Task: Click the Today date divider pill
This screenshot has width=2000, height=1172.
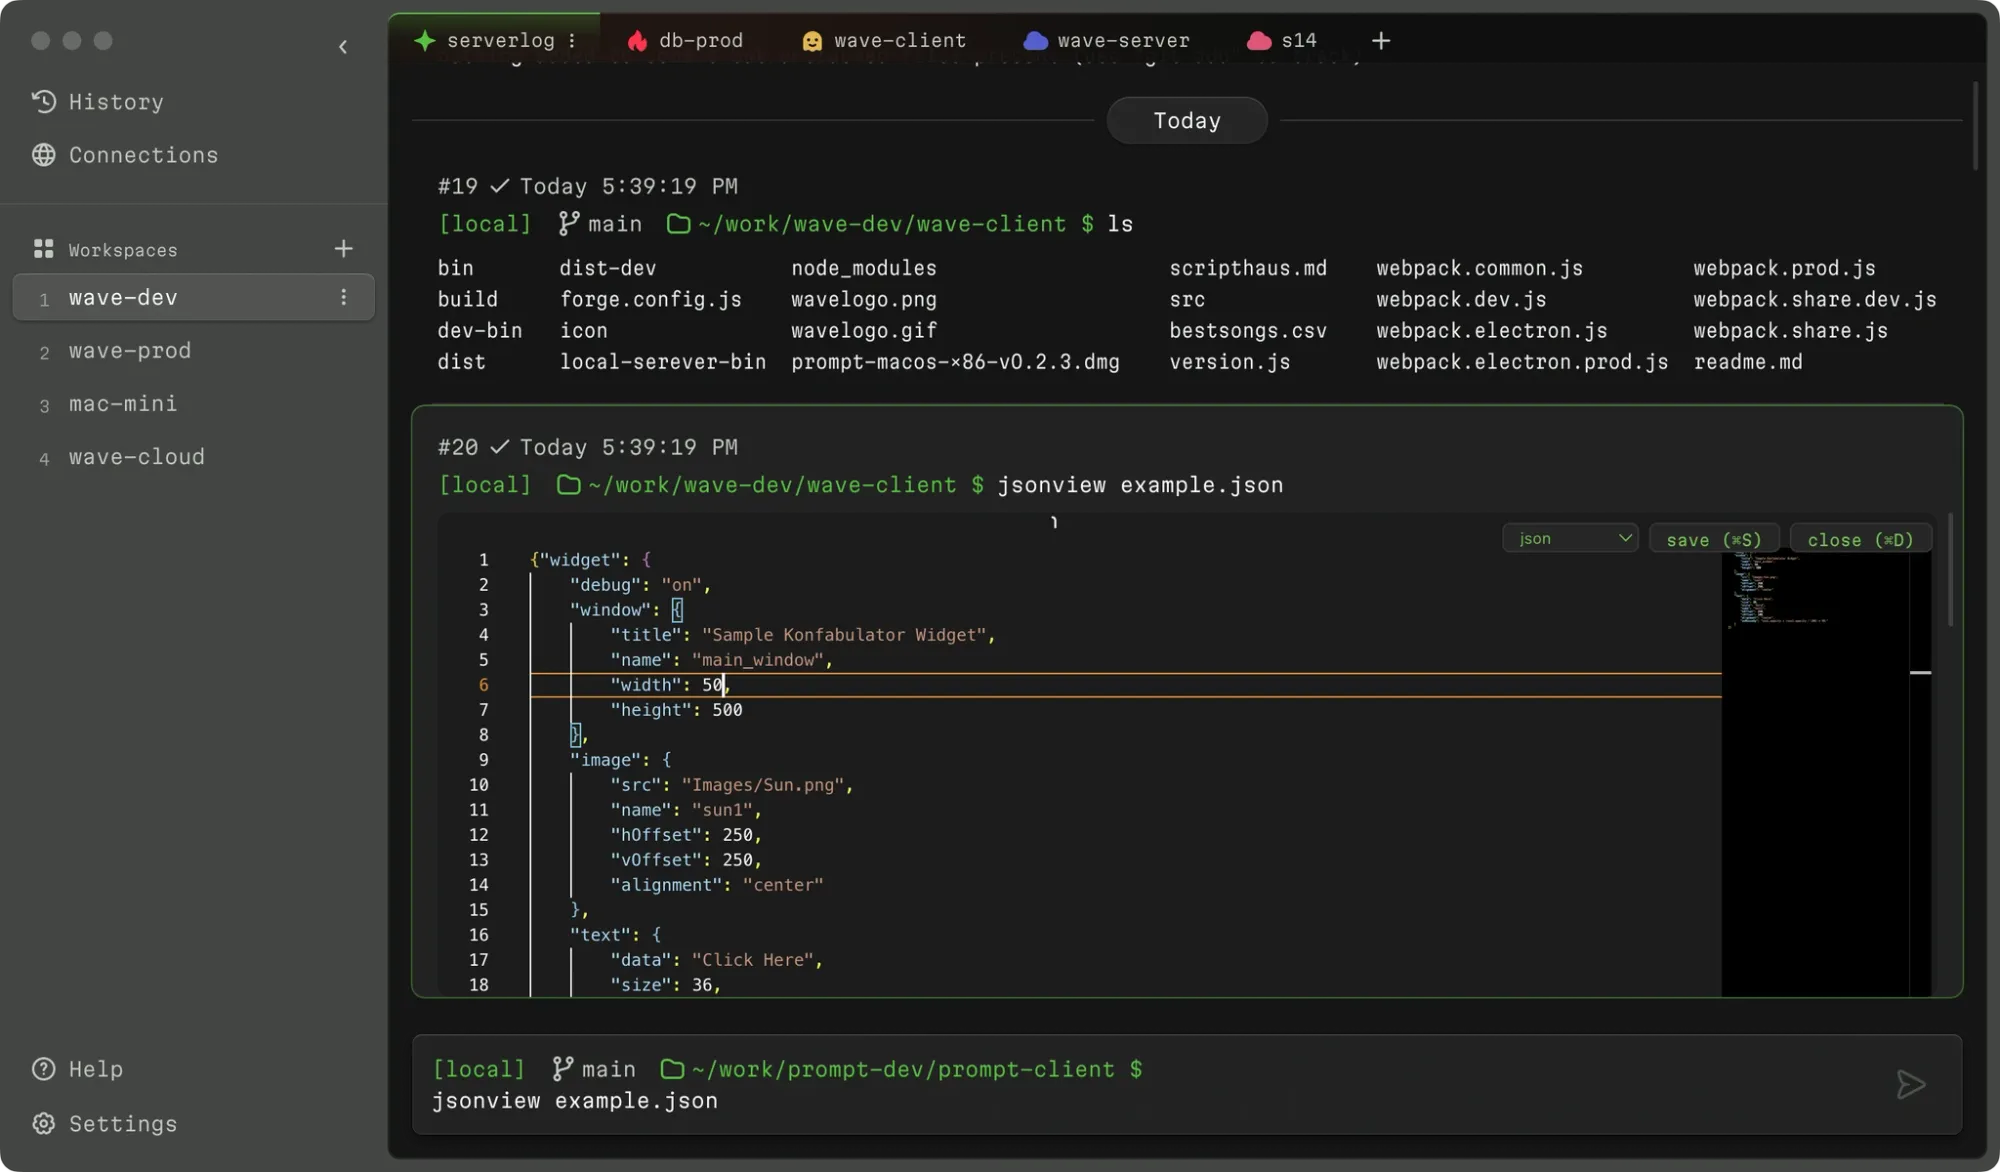Action: tap(1186, 120)
